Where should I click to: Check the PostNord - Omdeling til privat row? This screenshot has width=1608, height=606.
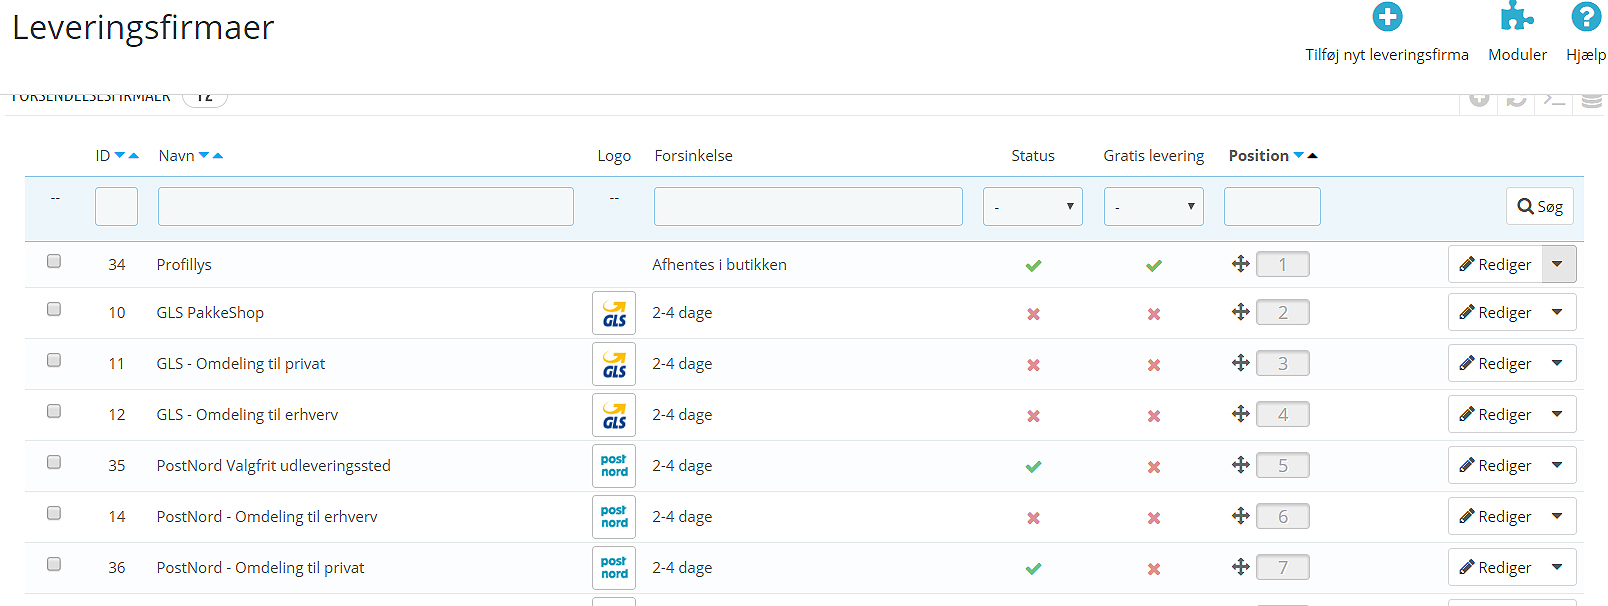pyautogui.click(x=54, y=564)
